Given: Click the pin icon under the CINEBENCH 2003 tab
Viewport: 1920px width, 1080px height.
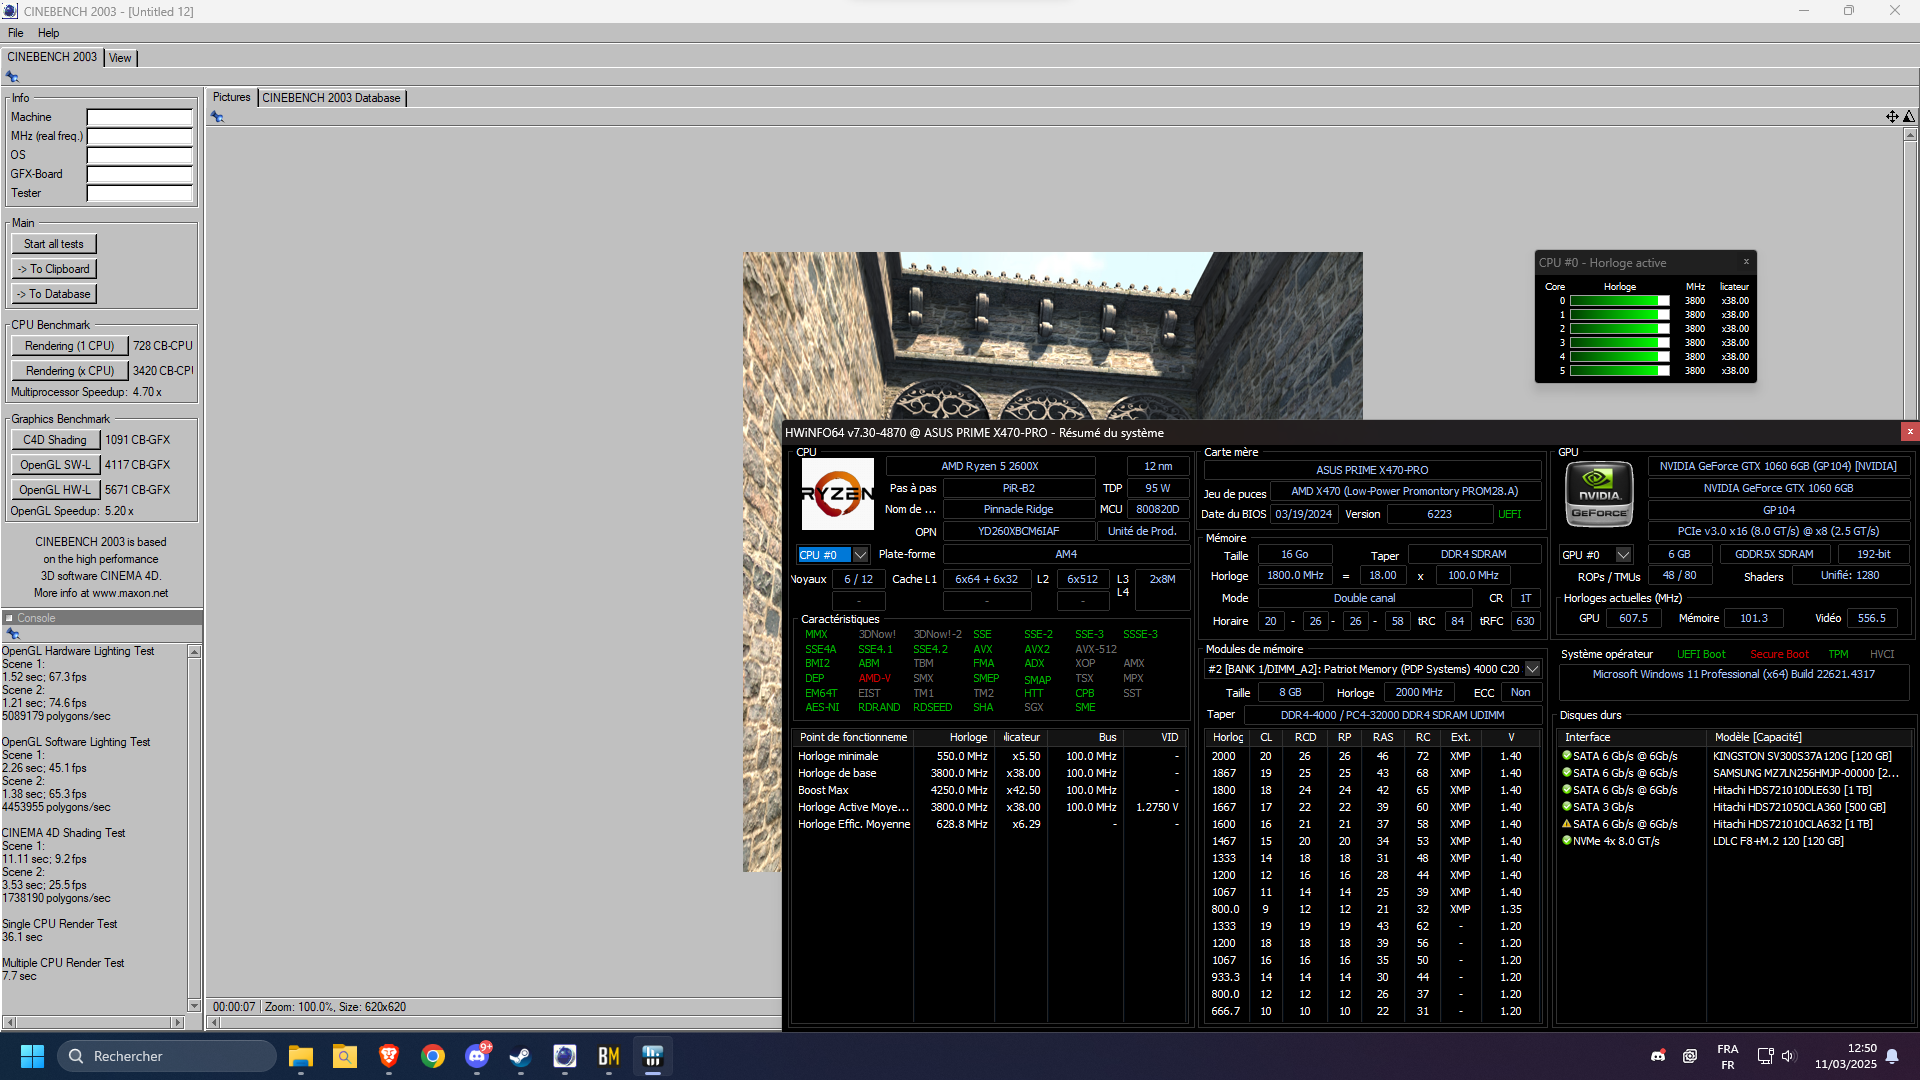Looking at the screenshot, I should pyautogui.click(x=12, y=77).
